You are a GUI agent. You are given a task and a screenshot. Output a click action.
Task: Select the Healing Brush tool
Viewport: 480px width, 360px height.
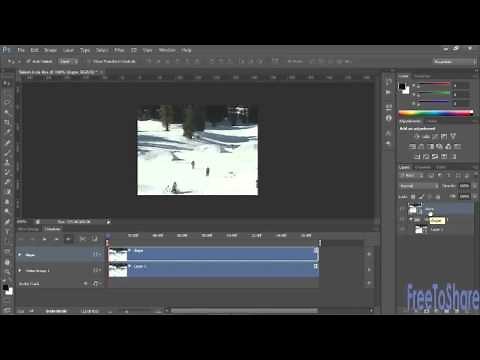tap(7, 143)
